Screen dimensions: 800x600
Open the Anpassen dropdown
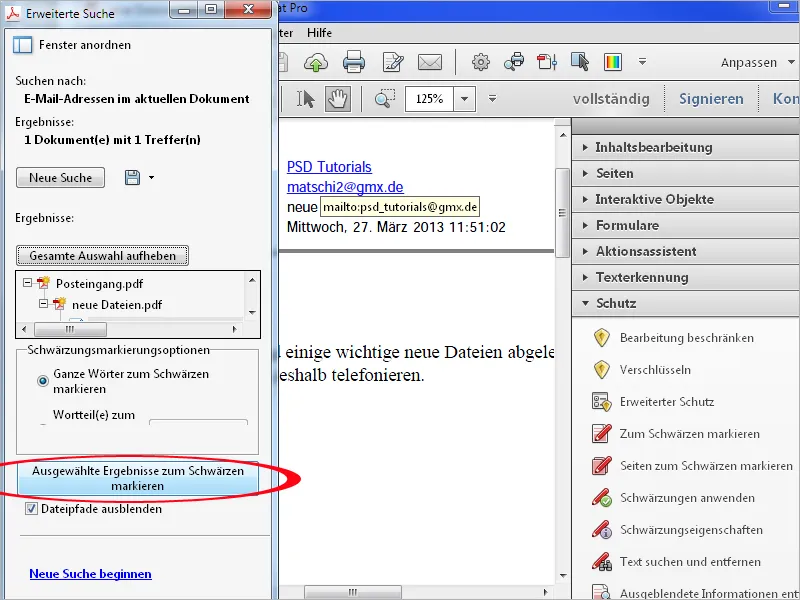(x=758, y=62)
